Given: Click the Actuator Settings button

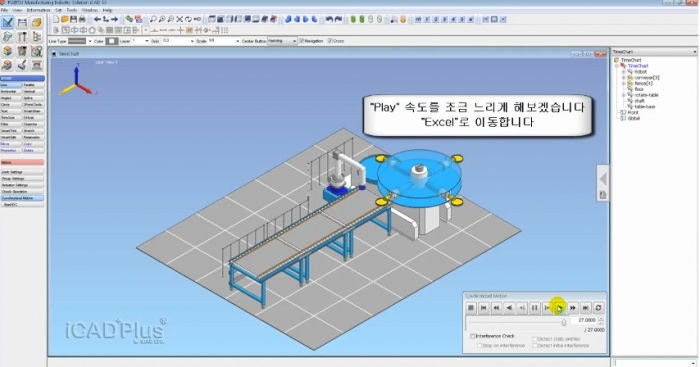Looking at the screenshot, I should click(x=22, y=185).
